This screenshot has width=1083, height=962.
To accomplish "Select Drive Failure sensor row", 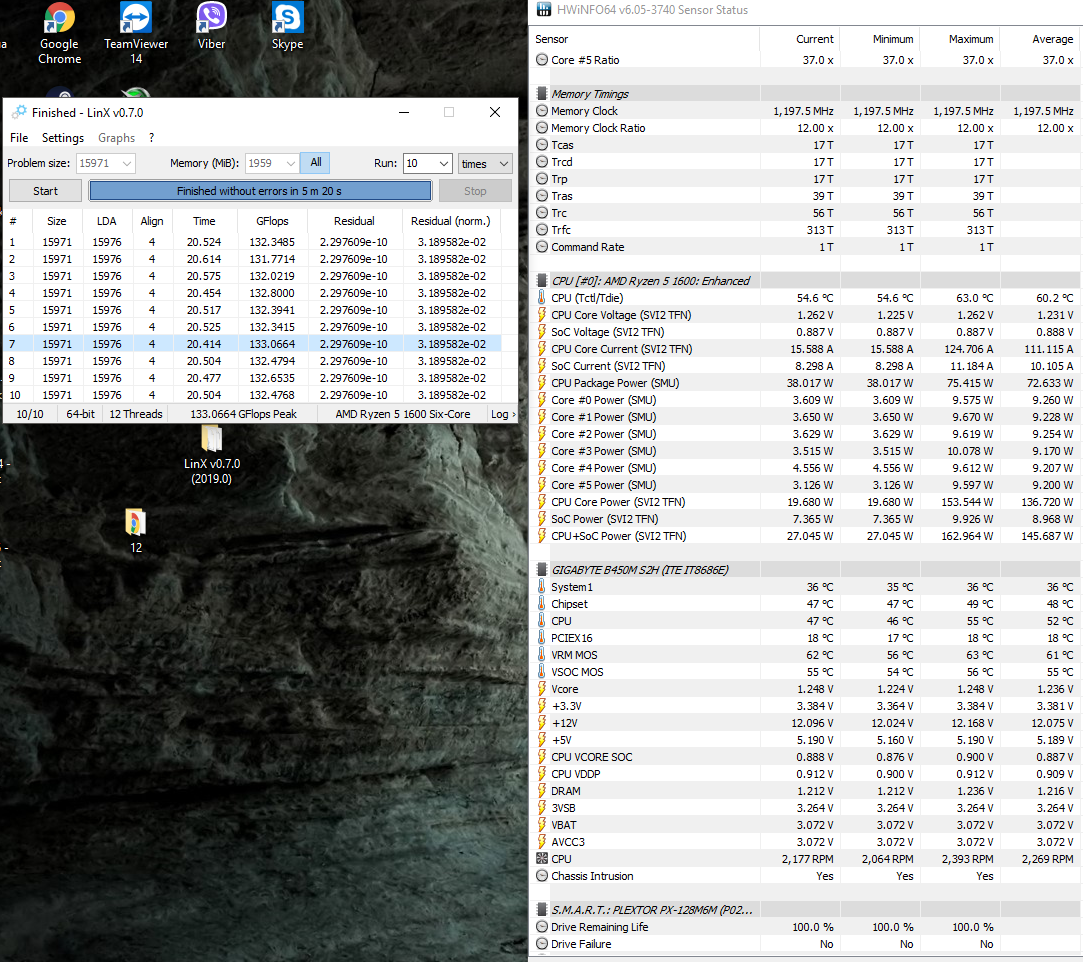I will click(x=805, y=944).
